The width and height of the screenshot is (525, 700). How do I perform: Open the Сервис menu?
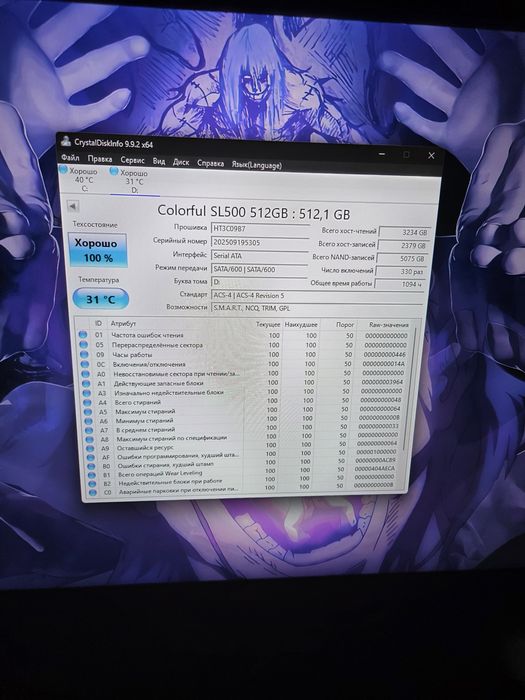click(133, 160)
